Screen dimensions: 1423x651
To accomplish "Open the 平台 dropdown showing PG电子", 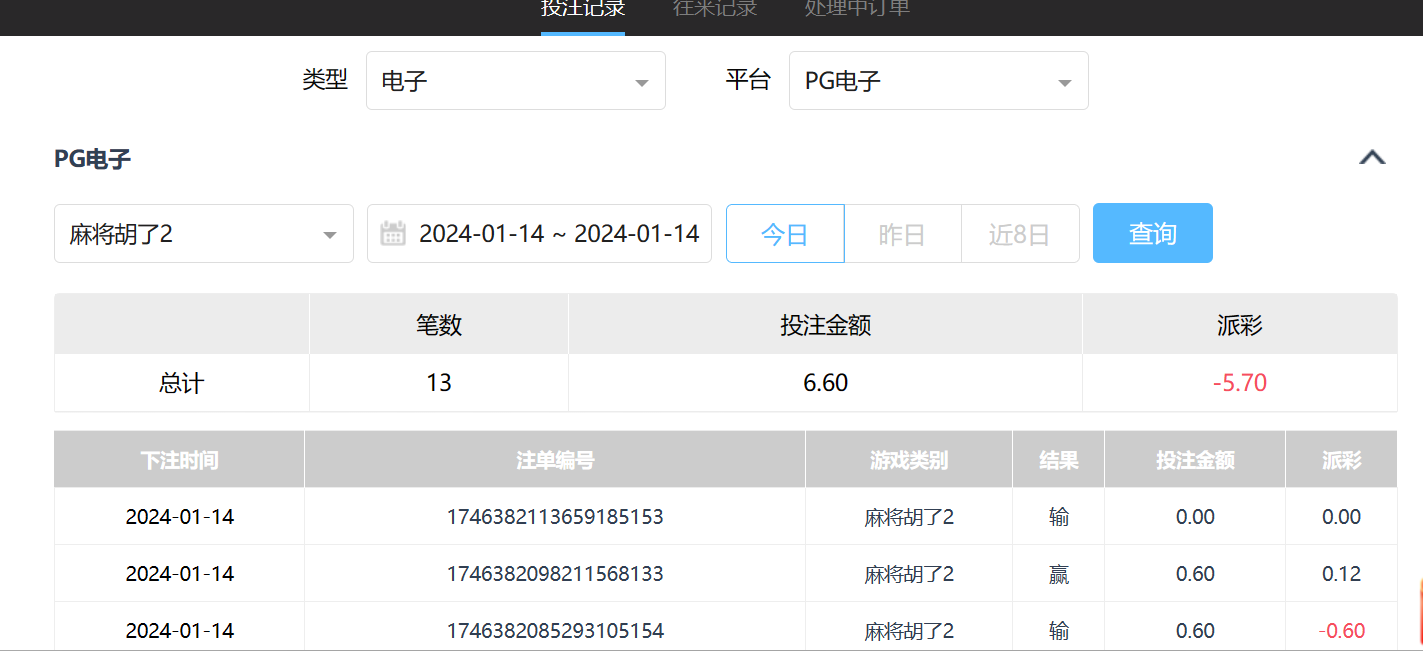I will pyautogui.click(x=938, y=81).
